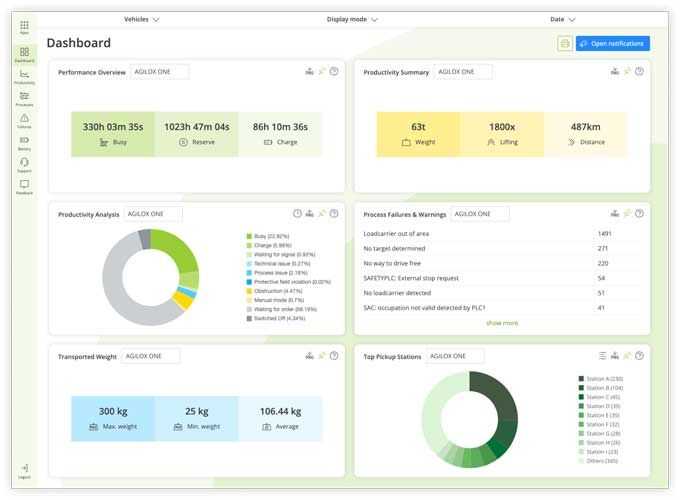Toggle Station A legend entry
The image size is (680, 500).
[601, 379]
